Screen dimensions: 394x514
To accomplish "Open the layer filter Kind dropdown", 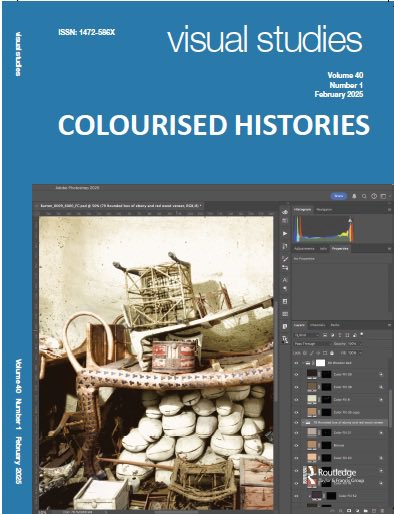I will point(307,335).
